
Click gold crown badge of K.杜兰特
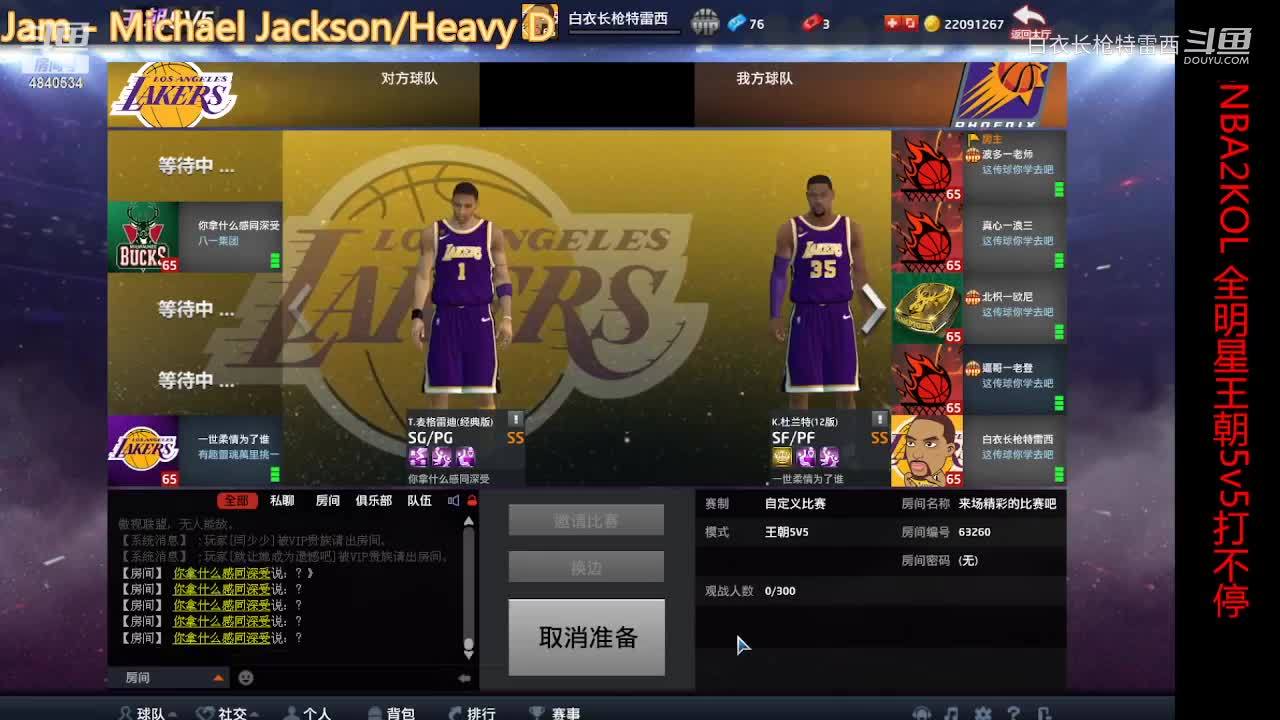pos(782,457)
